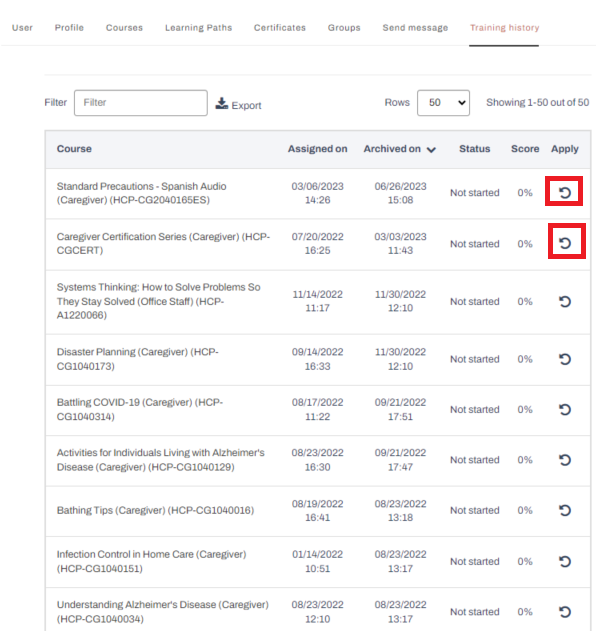The image size is (596, 631).
Task: Click the assigned date 09/14/2022 16:33
Action: click(x=318, y=359)
